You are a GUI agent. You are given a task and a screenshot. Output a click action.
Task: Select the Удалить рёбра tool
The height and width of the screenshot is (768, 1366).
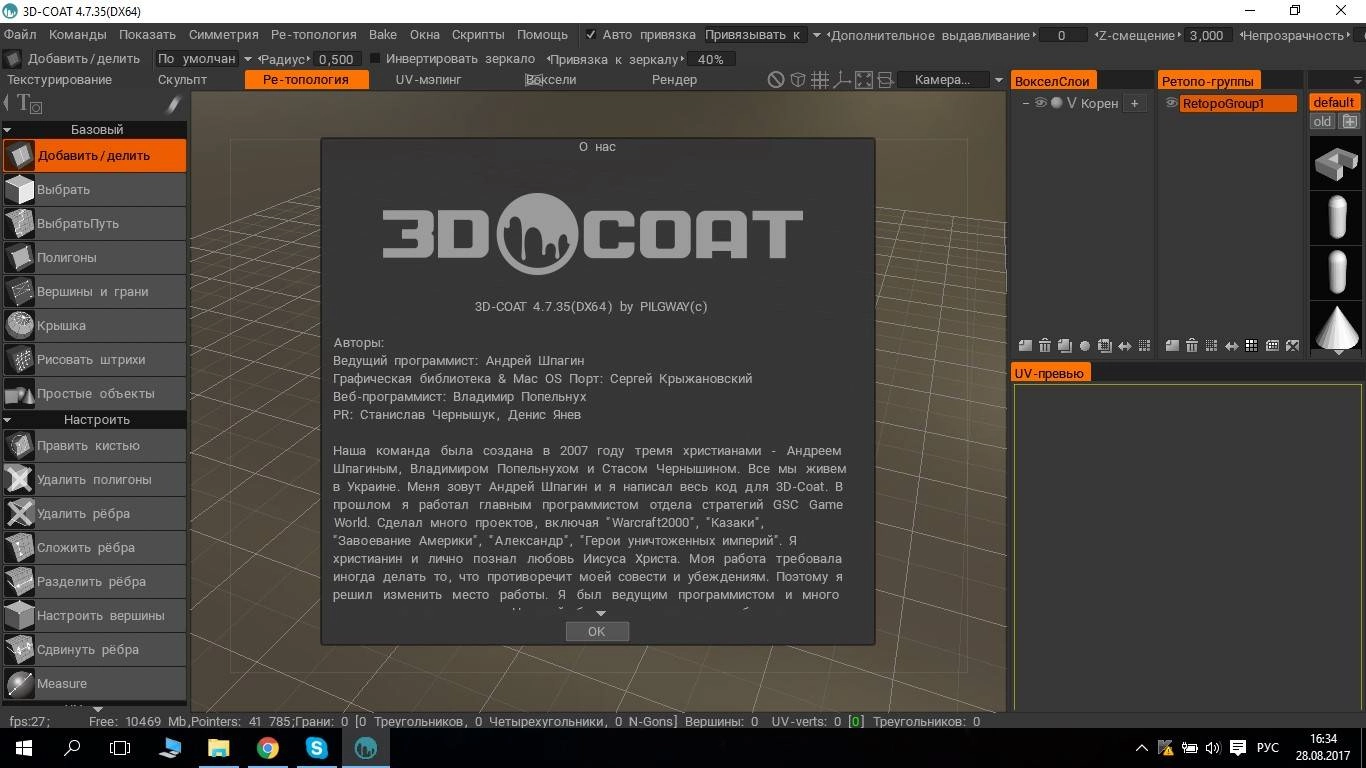[94, 514]
